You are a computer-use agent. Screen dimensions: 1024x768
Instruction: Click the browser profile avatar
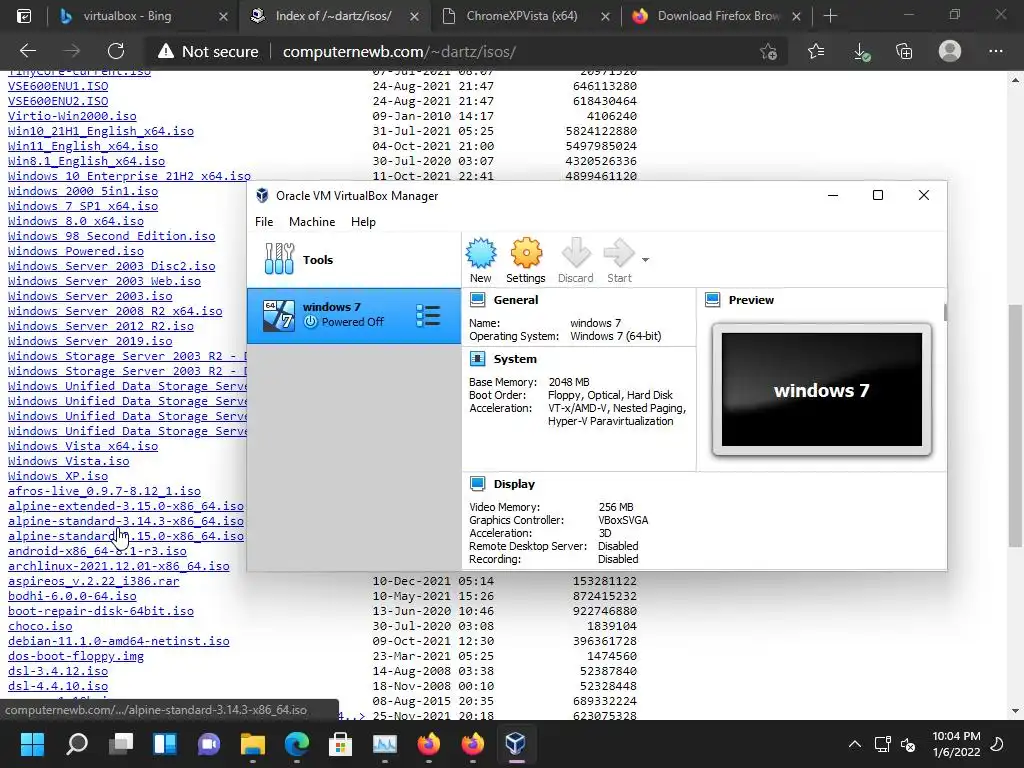(x=950, y=51)
